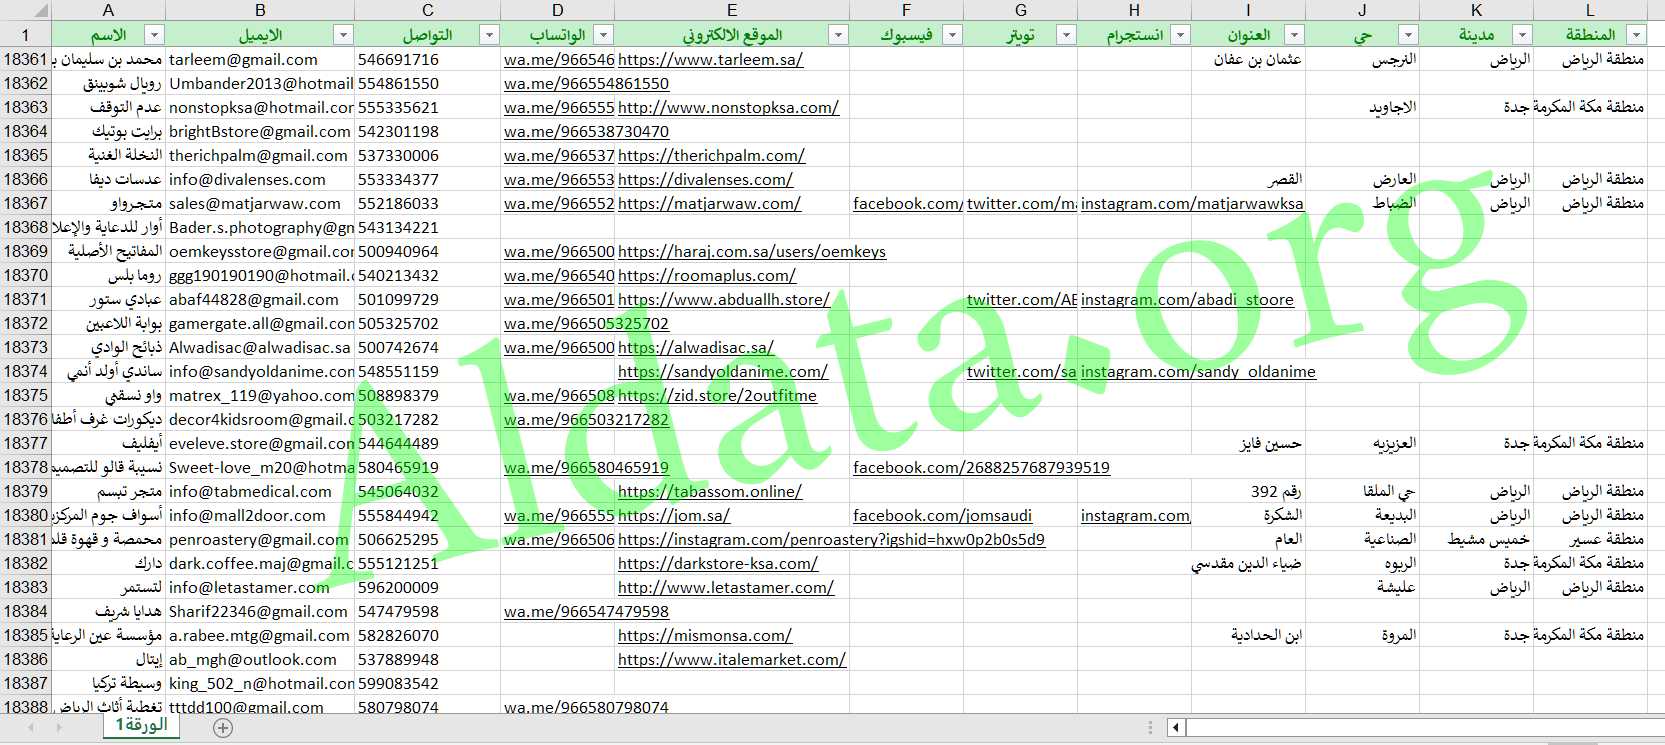
Task: Select the cell info@divalenses.com
Action: 260,180
